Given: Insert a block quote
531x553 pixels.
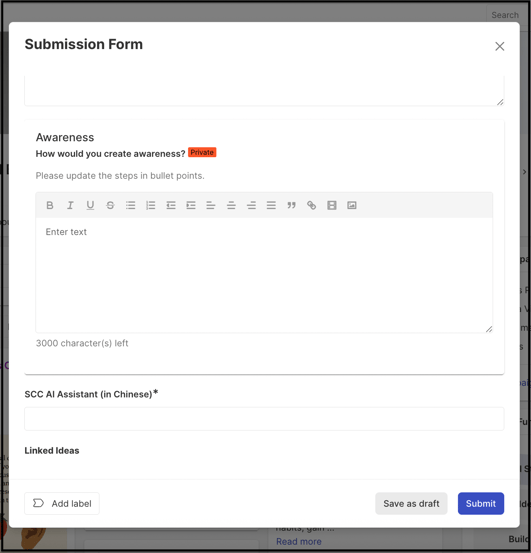Looking at the screenshot, I should click(x=291, y=205).
